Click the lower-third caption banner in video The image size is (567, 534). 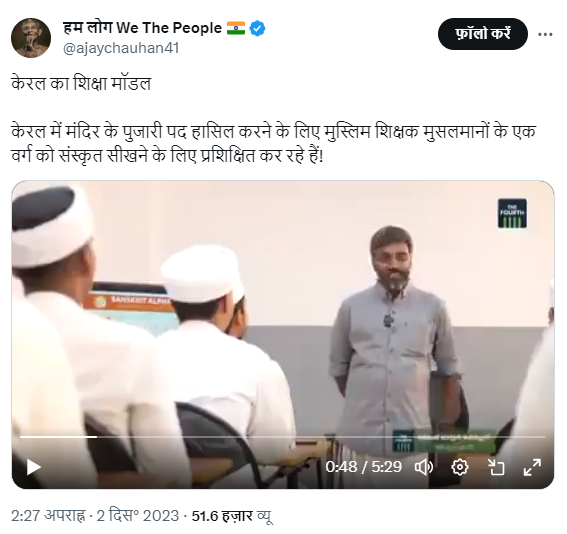tap(444, 441)
